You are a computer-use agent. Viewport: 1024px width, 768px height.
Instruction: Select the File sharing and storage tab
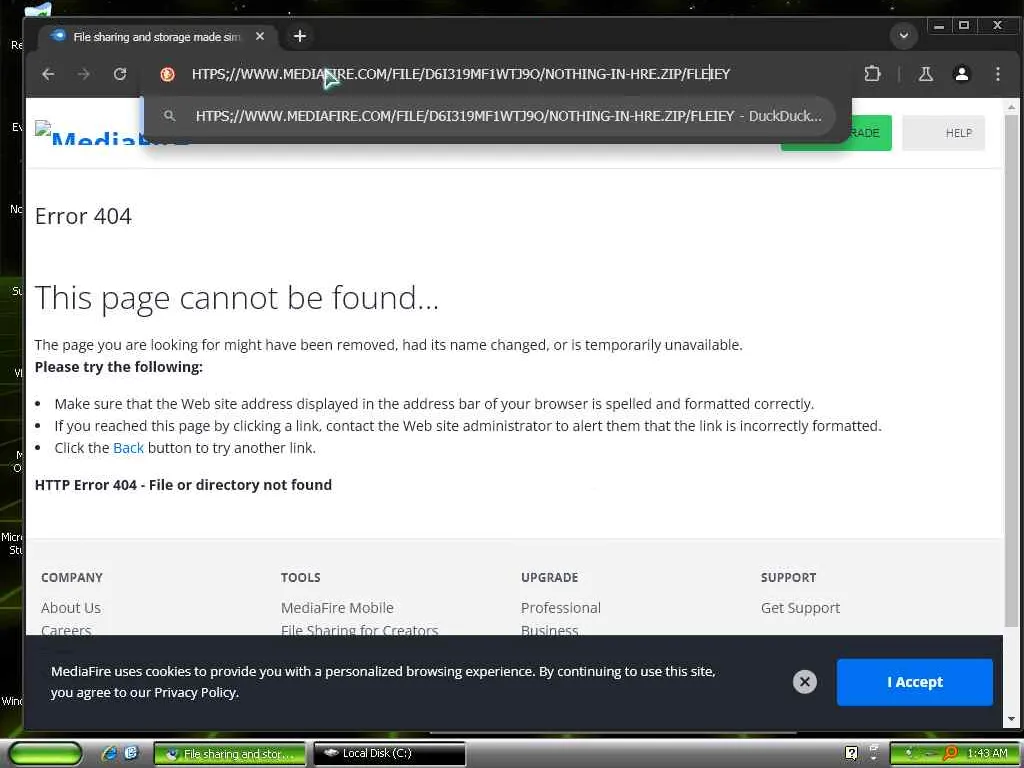(x=157, y=37)
